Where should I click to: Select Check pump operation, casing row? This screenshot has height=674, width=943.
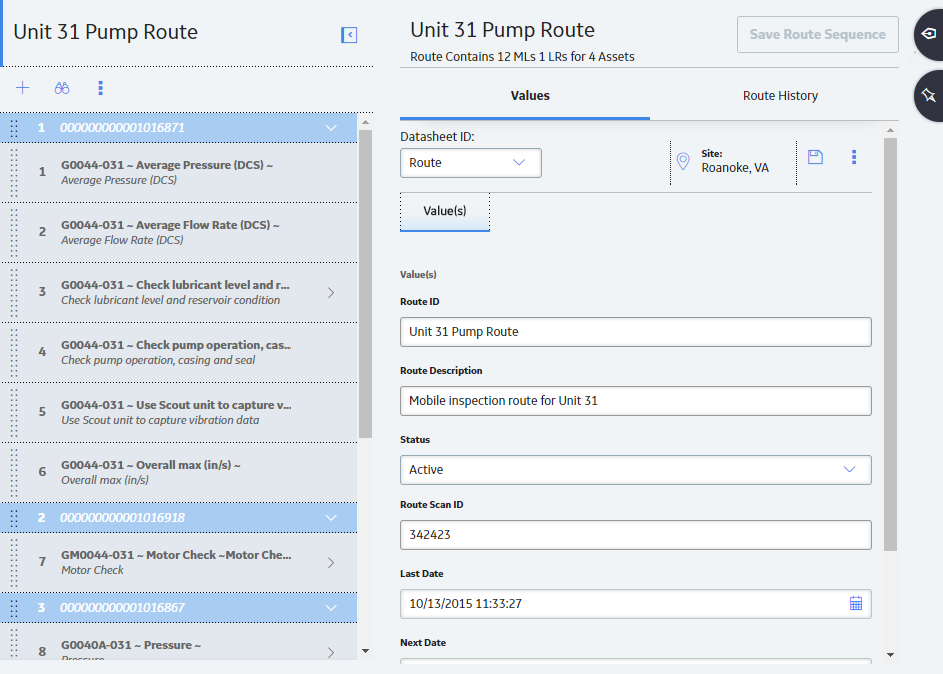(179, 353)
